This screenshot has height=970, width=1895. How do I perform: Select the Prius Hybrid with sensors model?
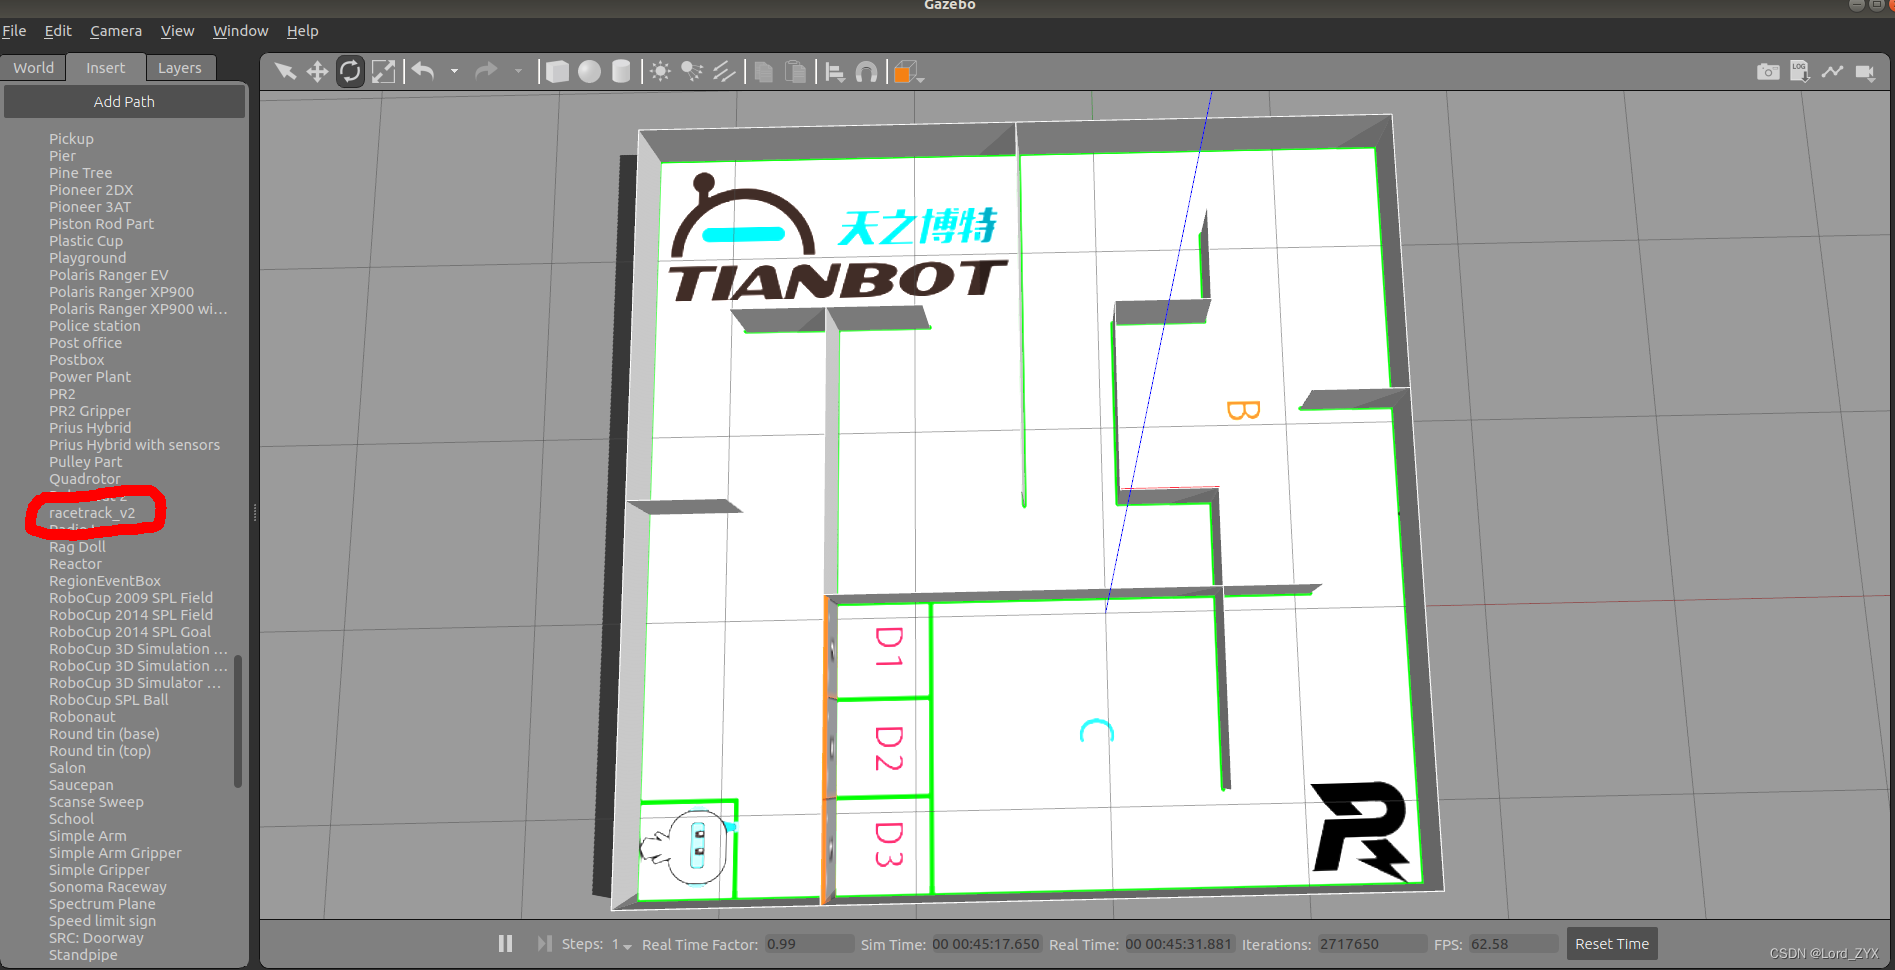[x=135, y=445]
